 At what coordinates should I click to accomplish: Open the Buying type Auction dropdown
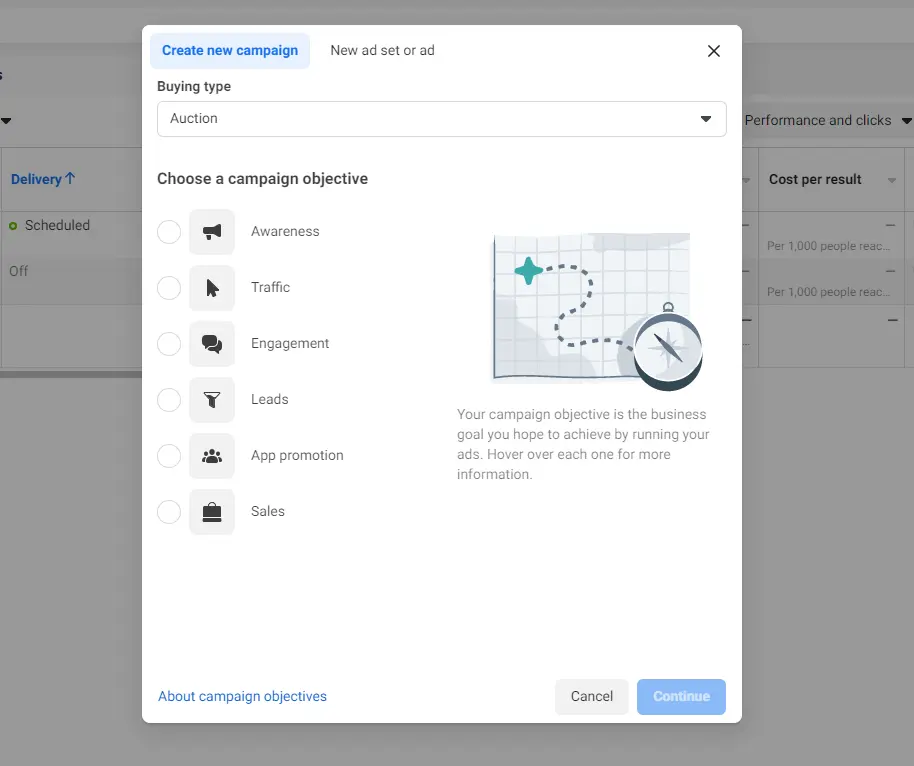pos(441,119)
